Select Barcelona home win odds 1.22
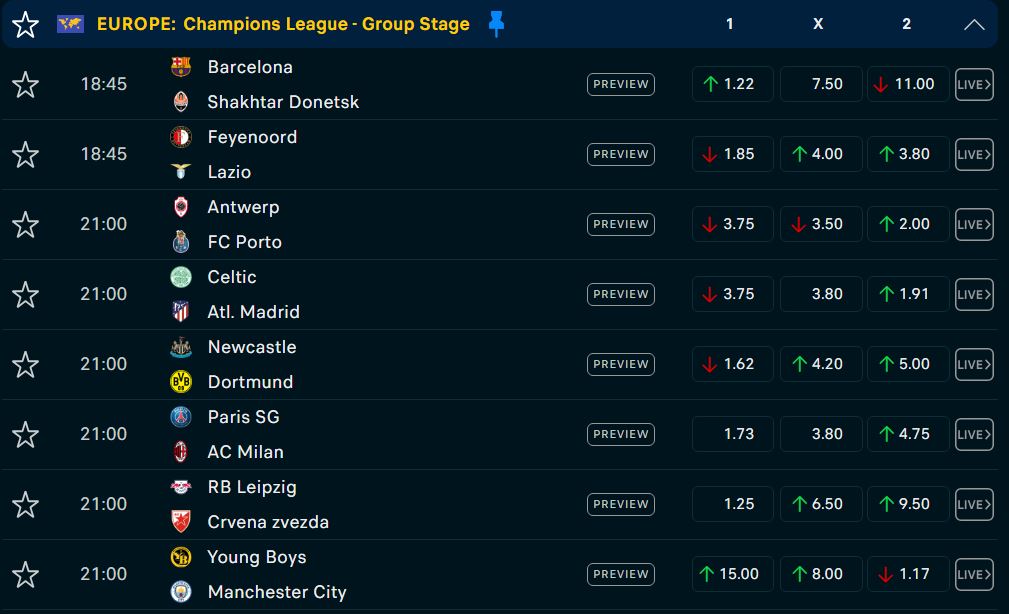The width and height of the screenshot is (1009, 614). [732, 84]
